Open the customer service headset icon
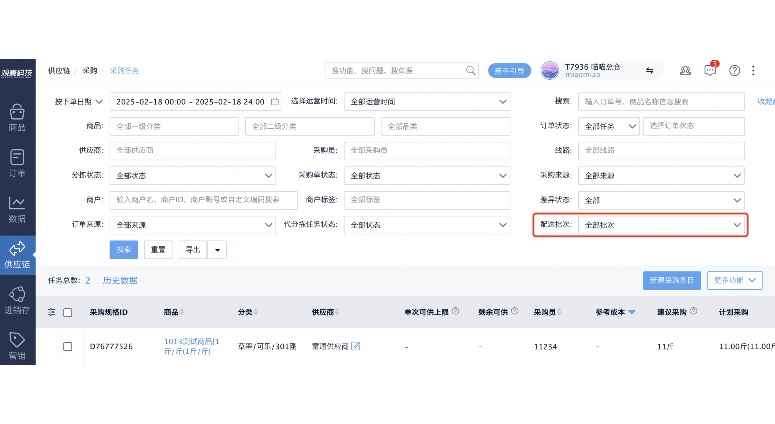The image size is (775, 424). [685, 71]
